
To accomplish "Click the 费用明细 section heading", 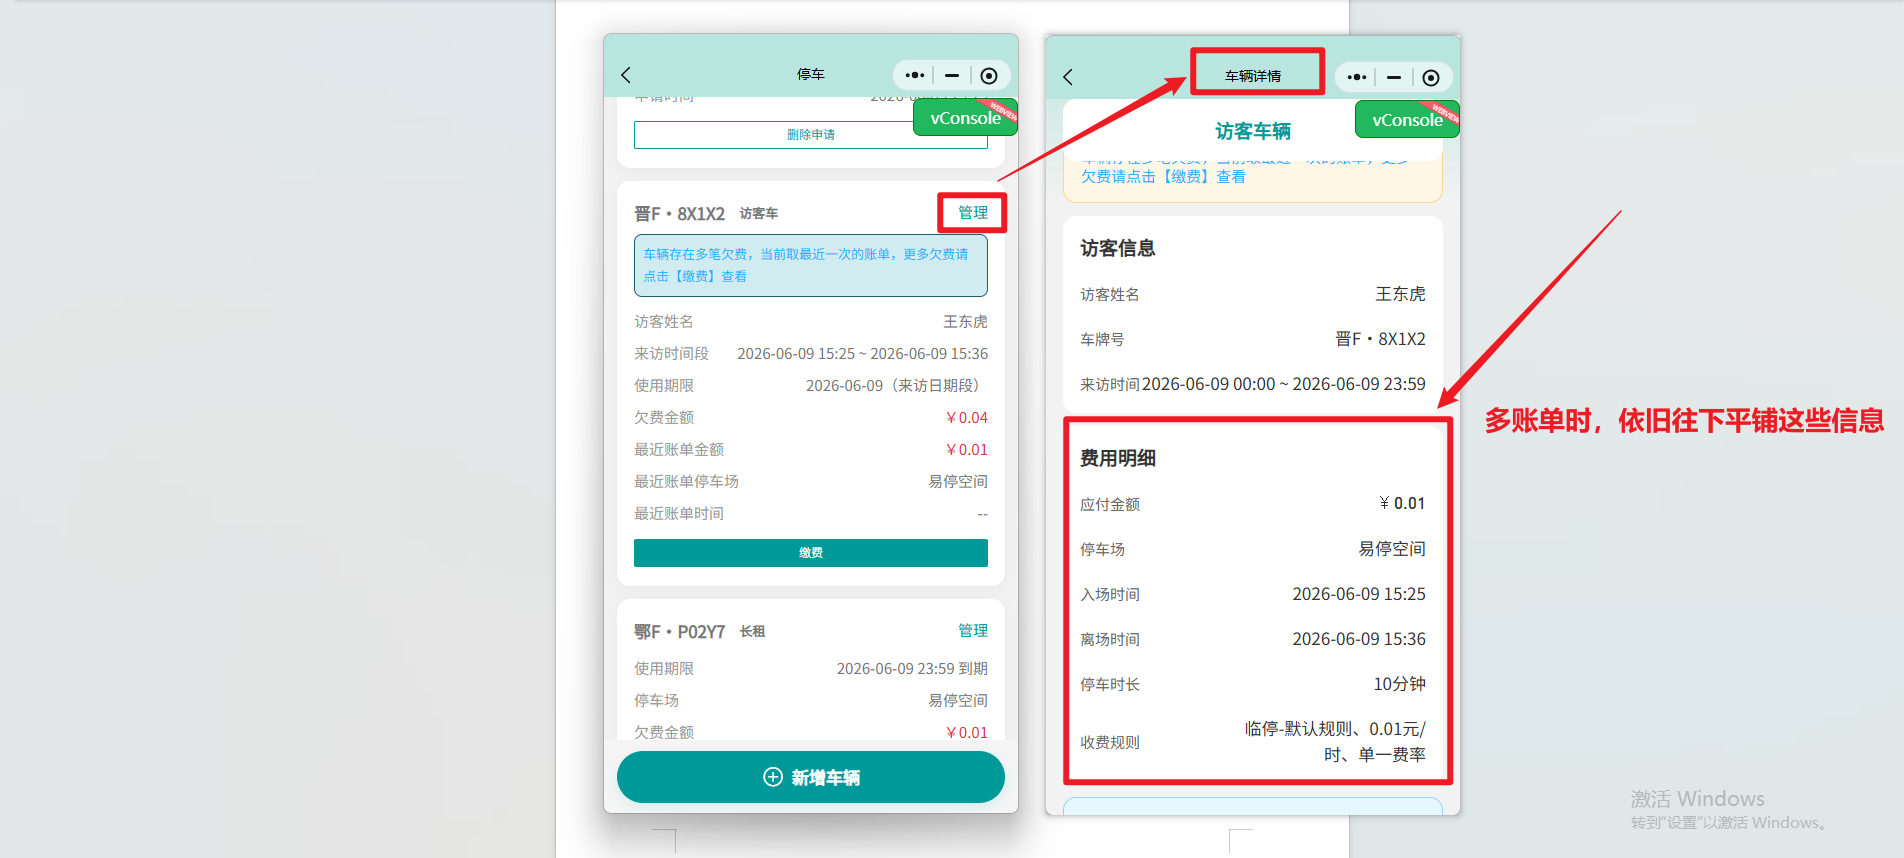I will pyautogui.click(x=1118, y=458).
